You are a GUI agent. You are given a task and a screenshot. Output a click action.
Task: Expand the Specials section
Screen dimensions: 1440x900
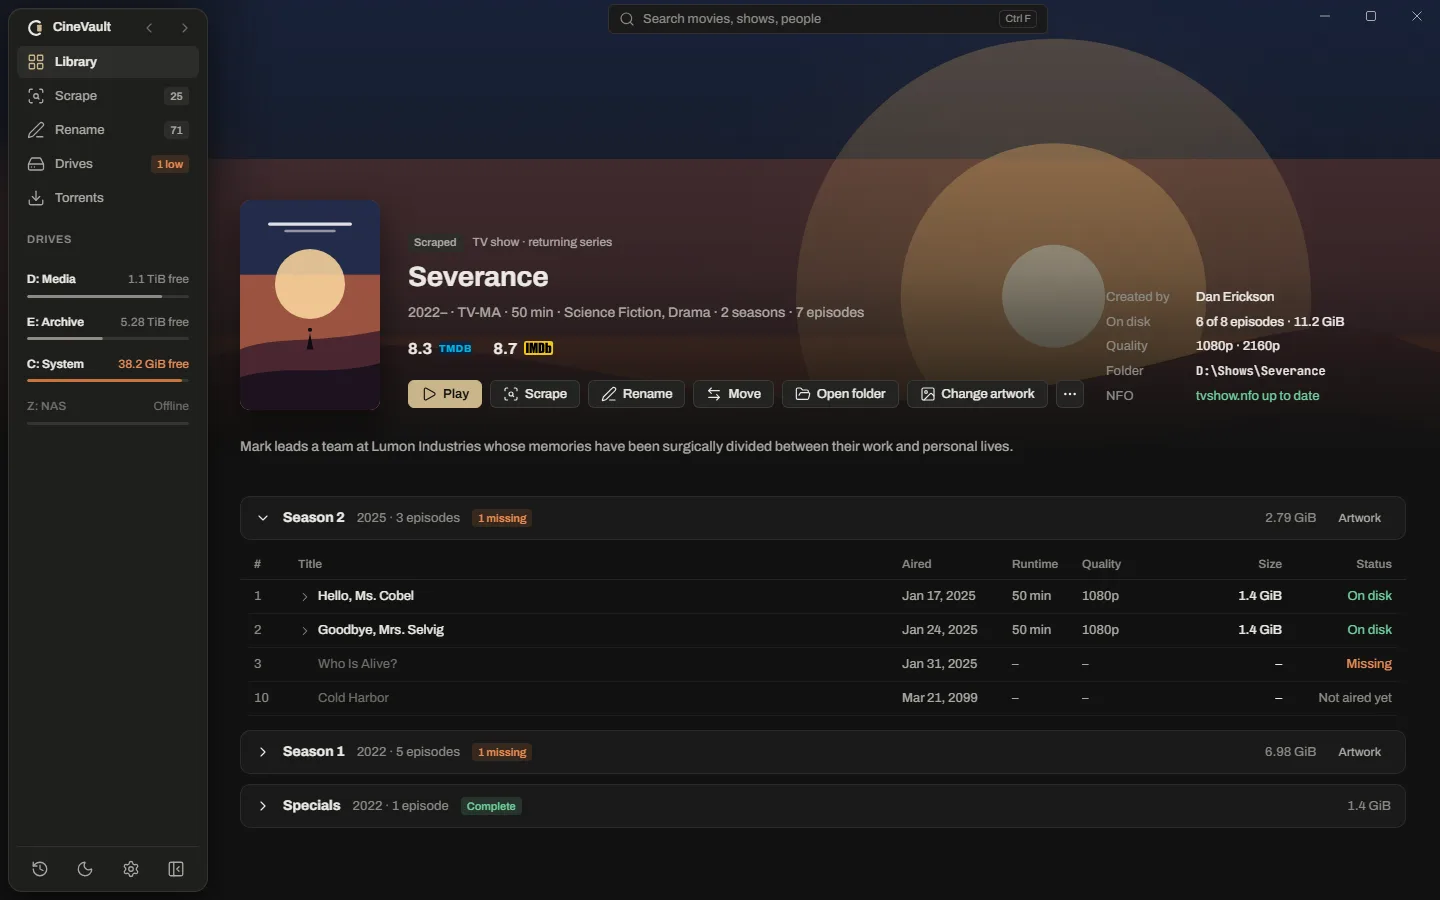(263, 806)
